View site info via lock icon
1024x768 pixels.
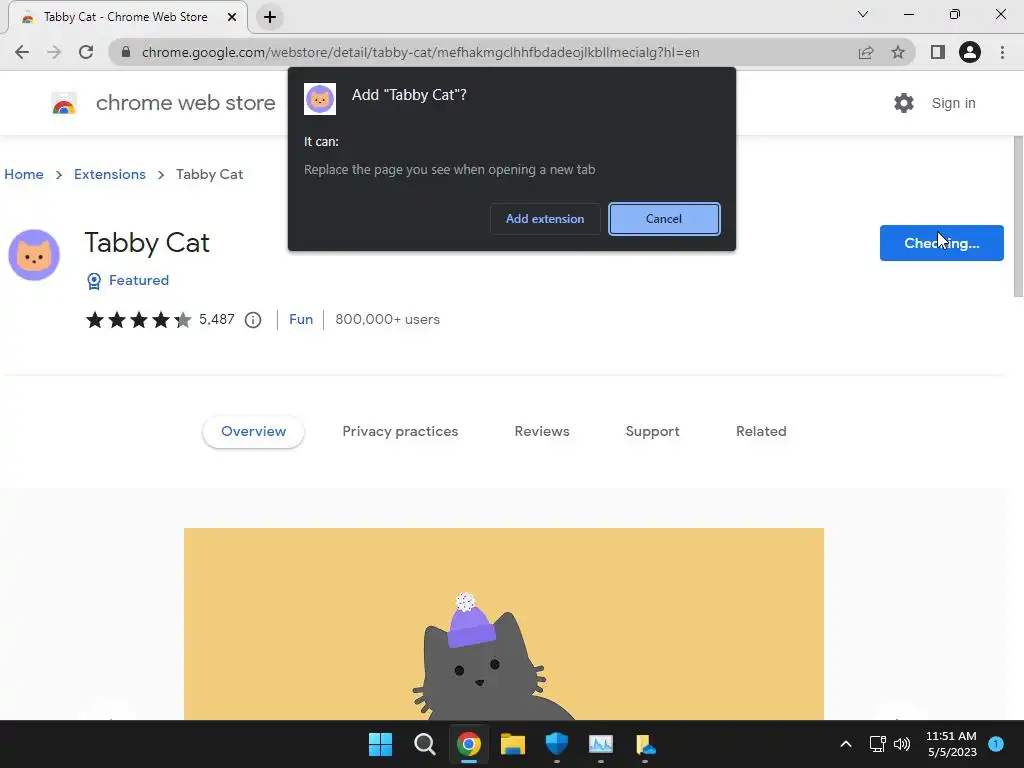(126, 52)
